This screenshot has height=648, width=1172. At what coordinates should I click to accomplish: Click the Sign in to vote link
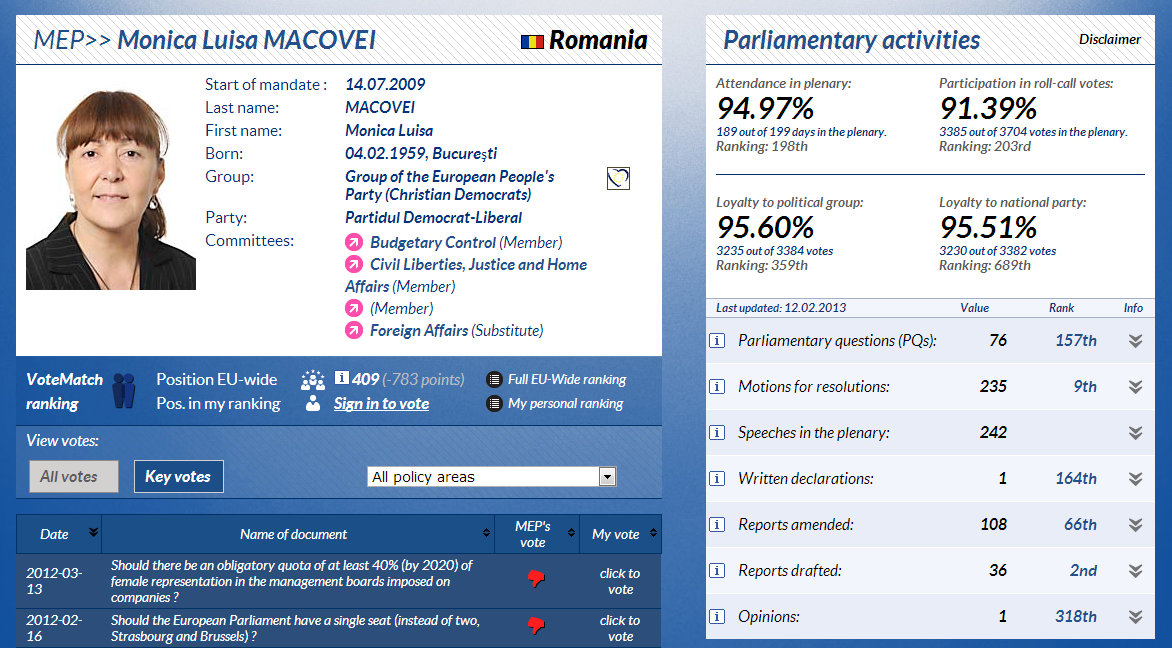click(381, 404)
